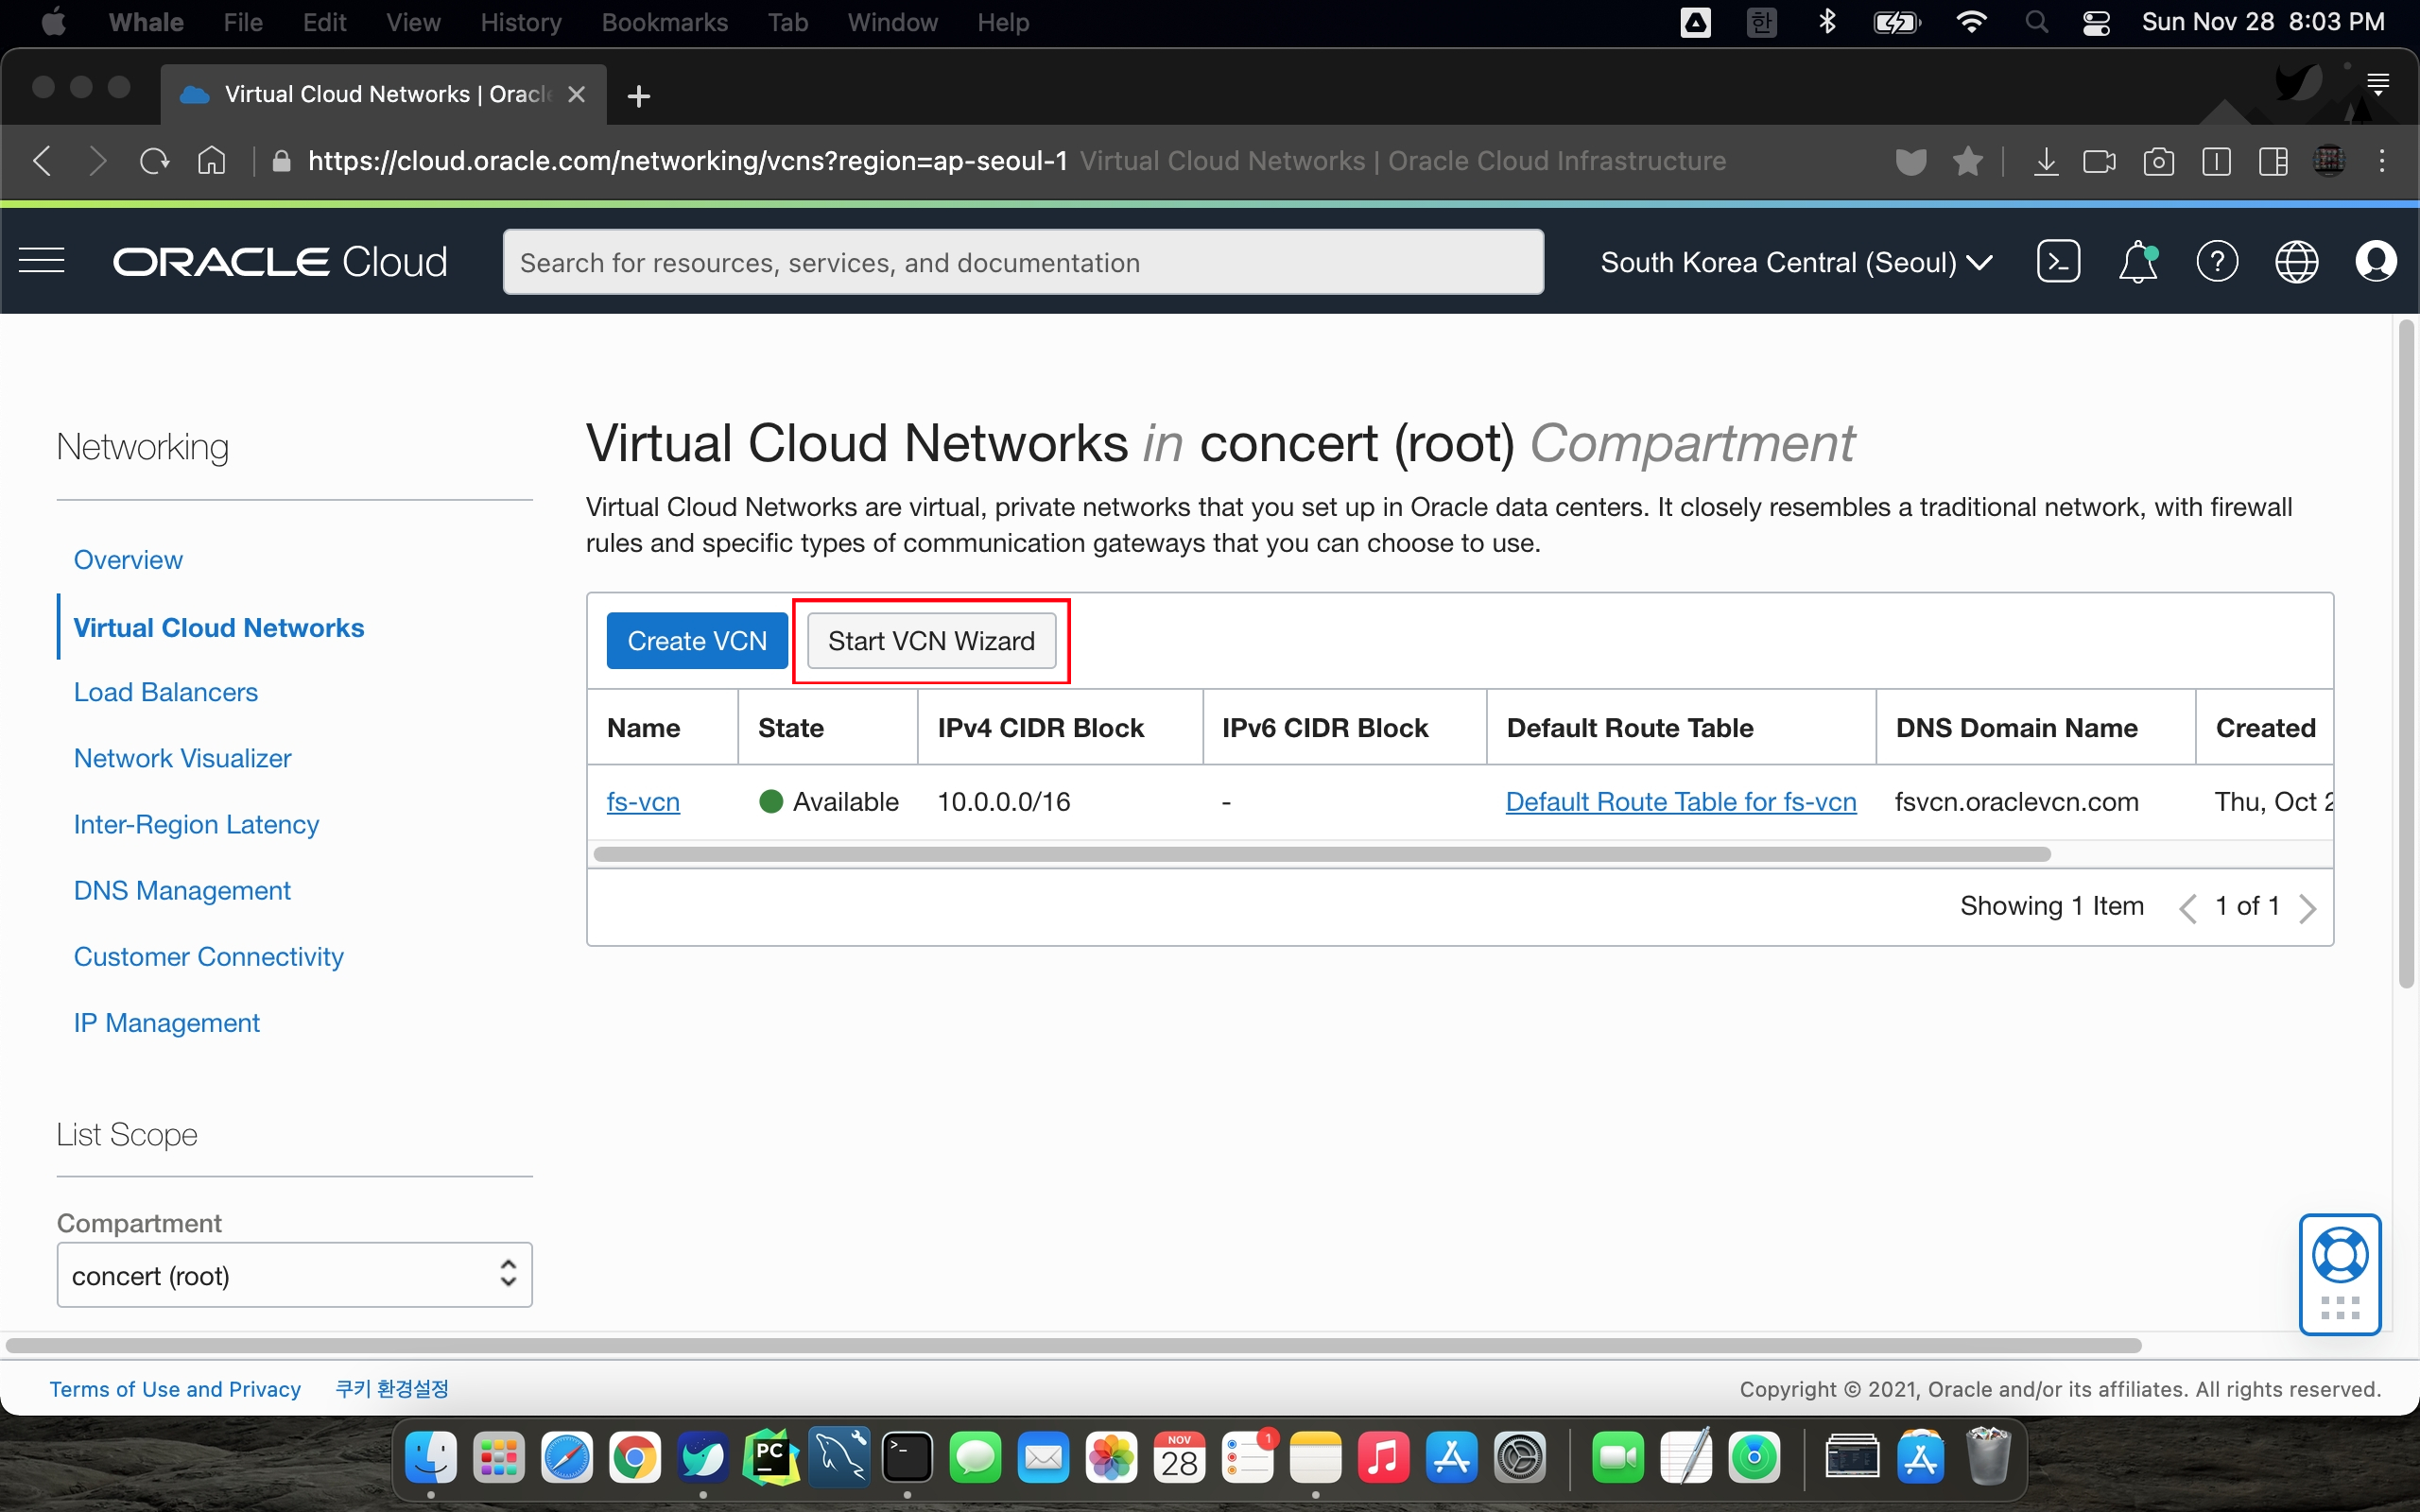Open the browser screenshot camera tool
2420x1512 pixels.
[2158, 161]
